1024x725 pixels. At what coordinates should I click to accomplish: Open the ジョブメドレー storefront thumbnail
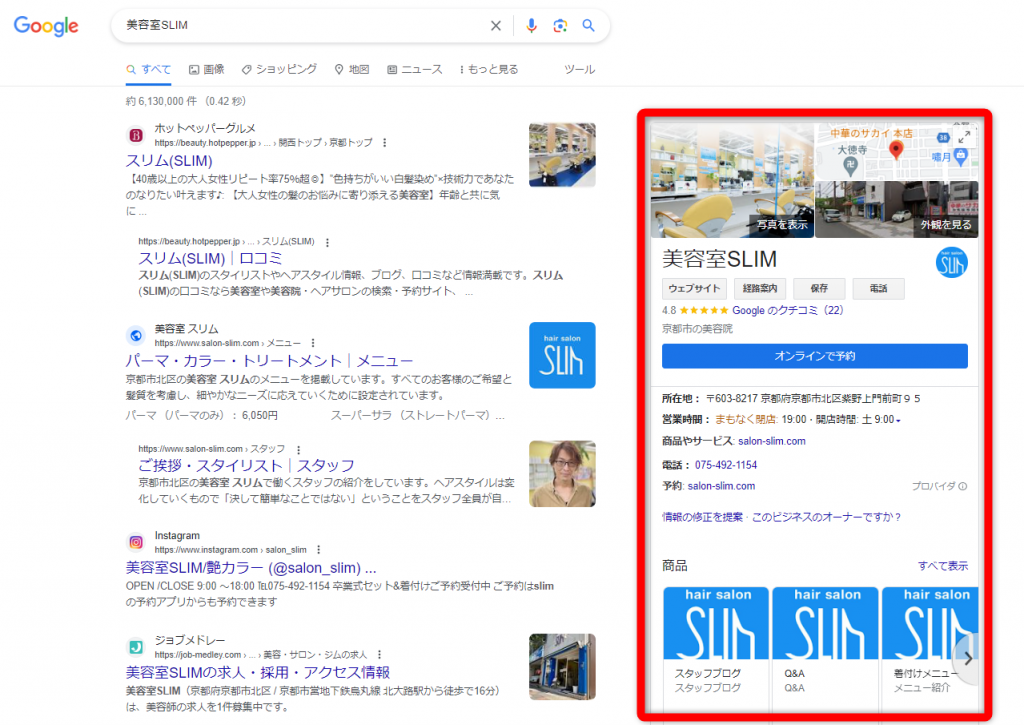pos(562,667)
